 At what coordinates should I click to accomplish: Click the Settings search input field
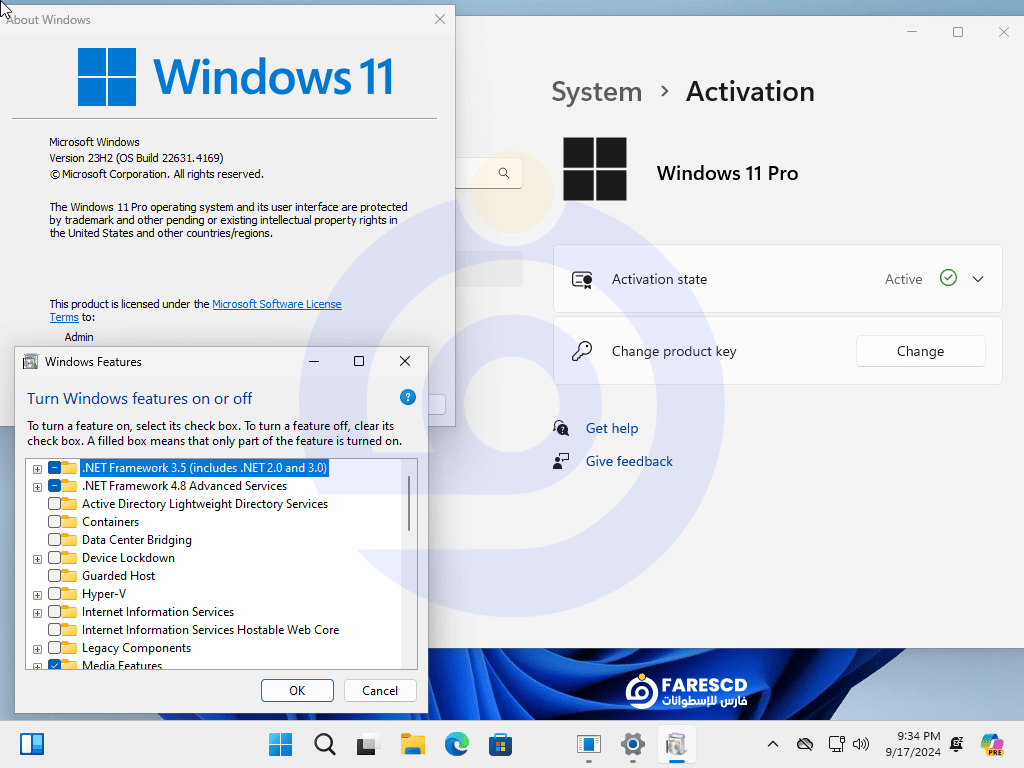pyautogui.click(x=488, y=173)
